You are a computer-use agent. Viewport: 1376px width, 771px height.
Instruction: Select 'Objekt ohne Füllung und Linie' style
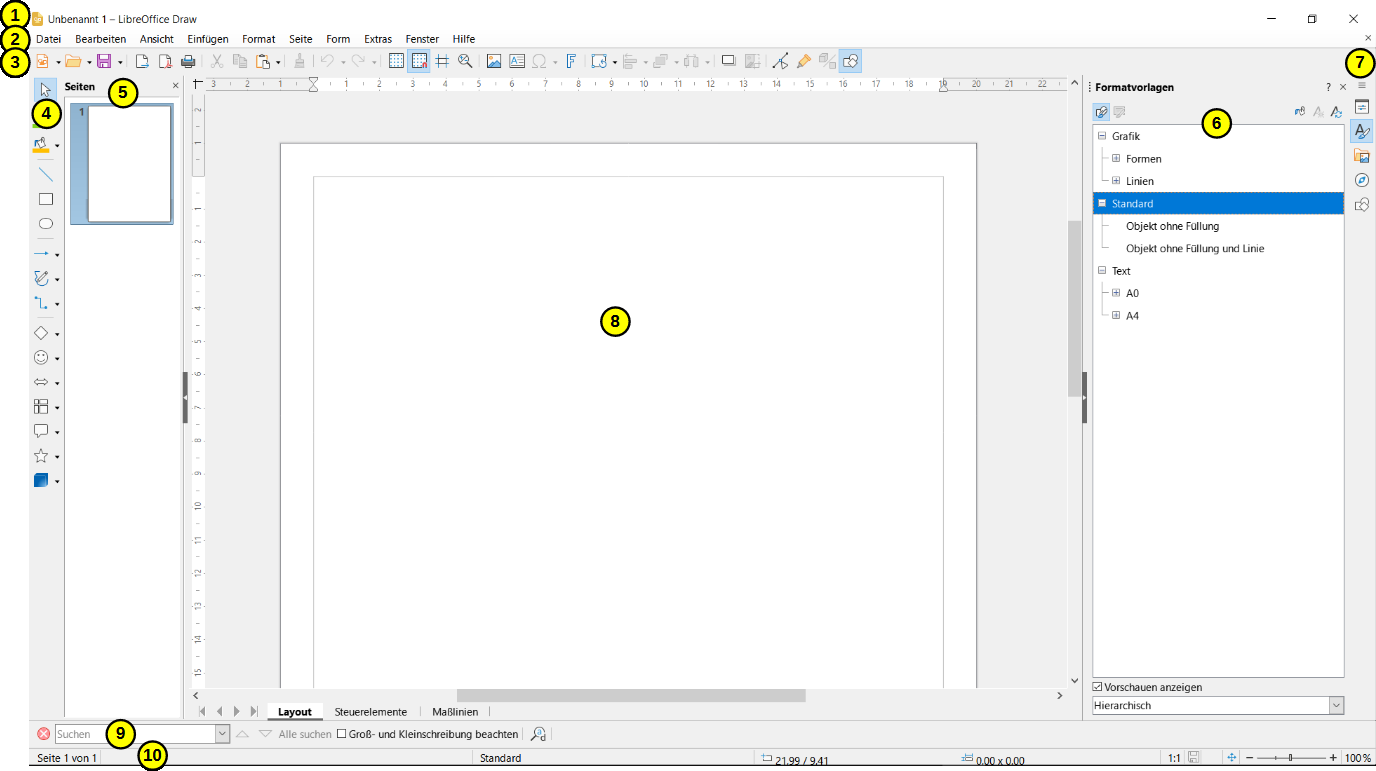point(1195,248)
